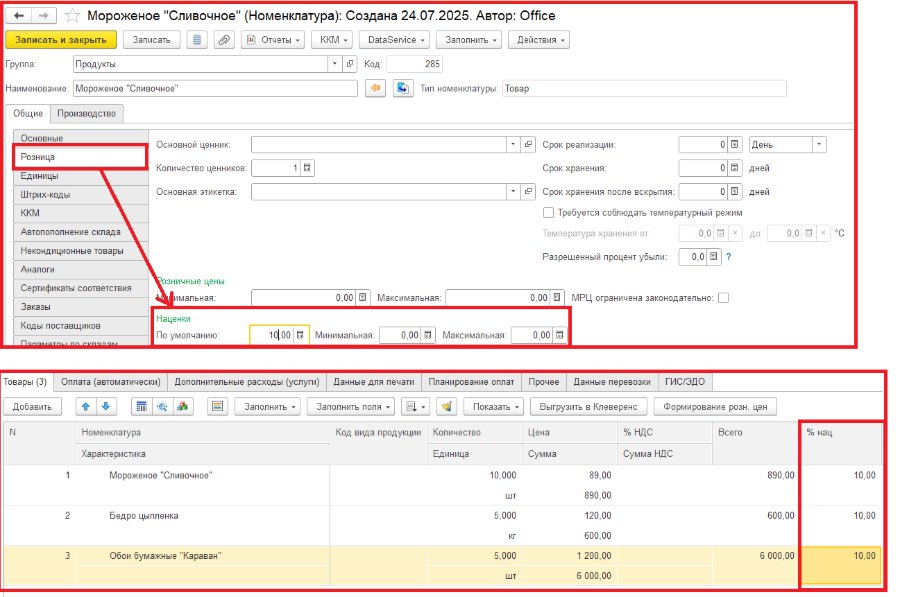The height and width of the screenshot is (597, 900).
Task: Click the help question mark near Разрешенный процент убыли
Action: (728, 257)
